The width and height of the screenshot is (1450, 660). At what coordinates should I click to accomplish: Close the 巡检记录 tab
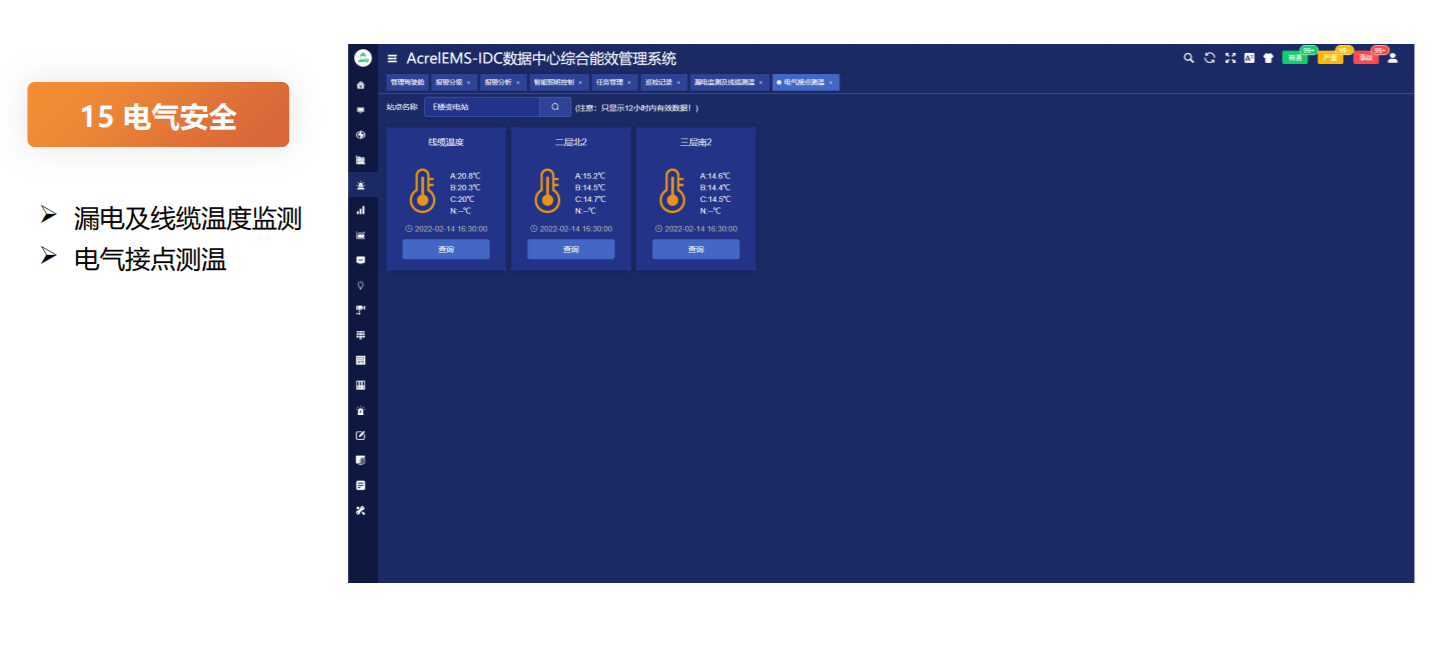pos(678,82)
